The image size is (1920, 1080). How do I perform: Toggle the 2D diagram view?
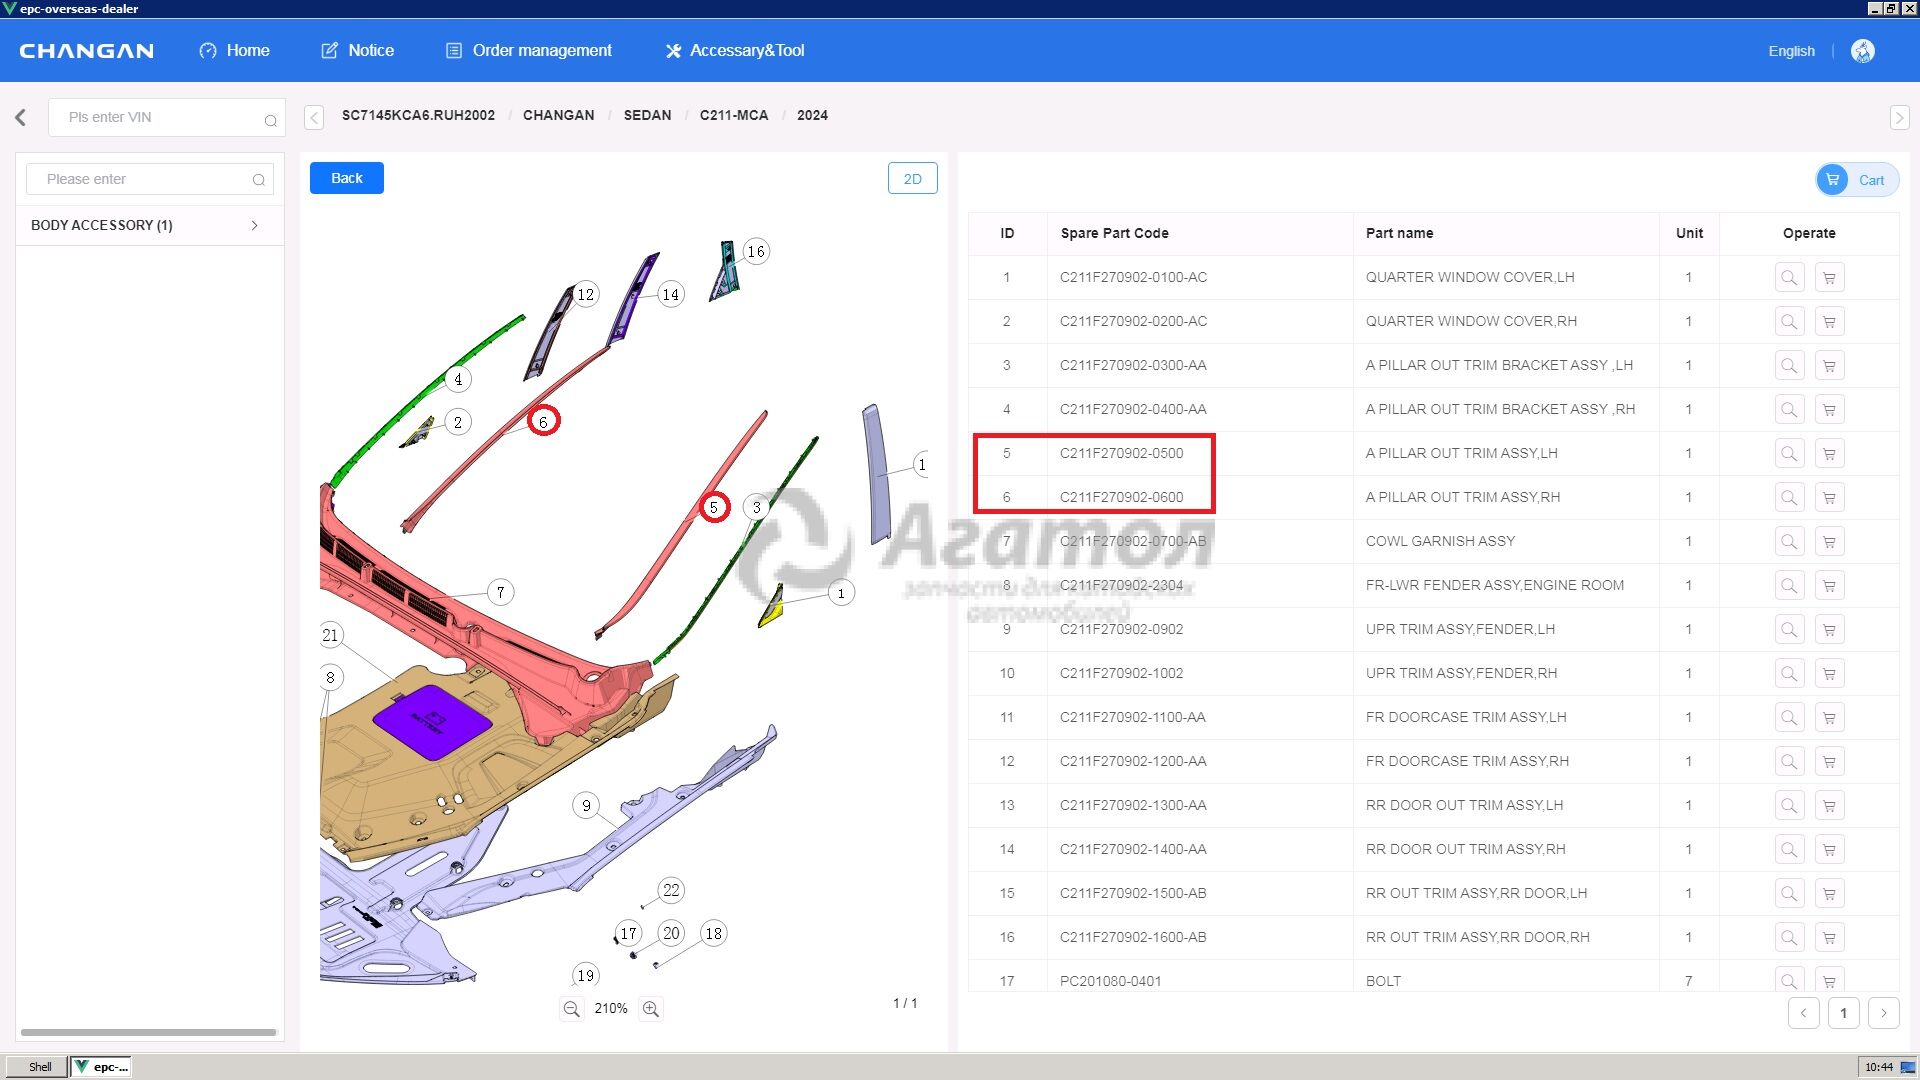[x=912, y=179]
